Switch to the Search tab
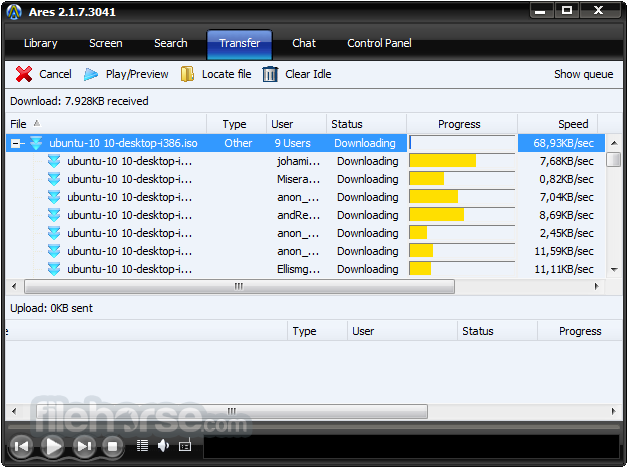The image size is (628, 468). click(x=171, y=43)
